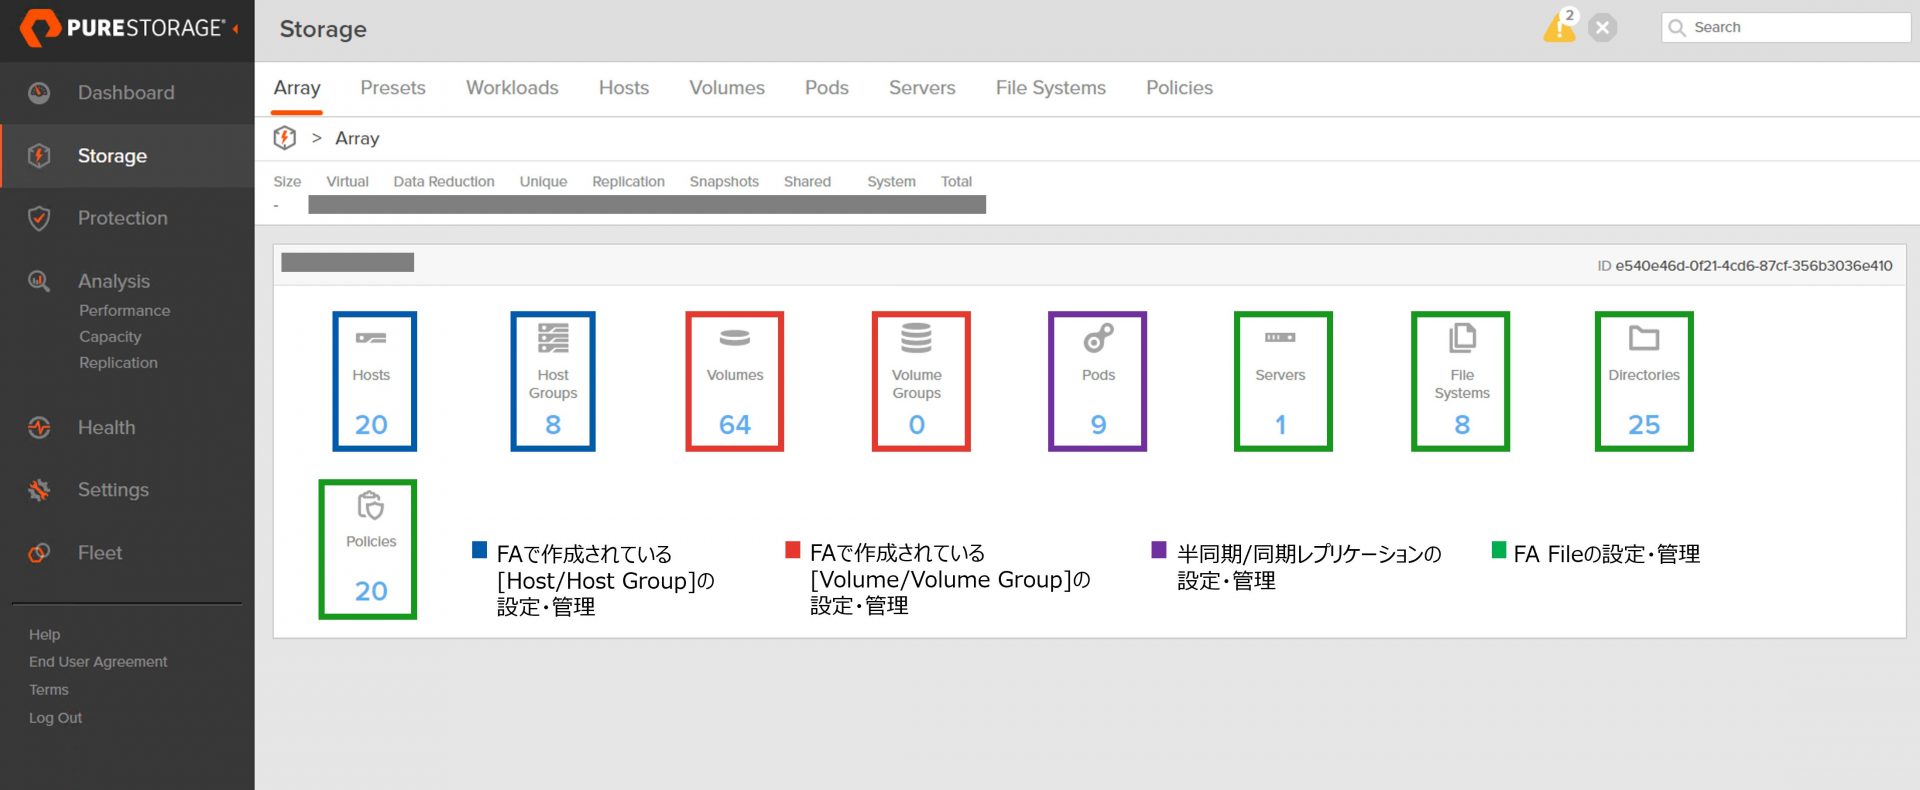Open the Policies tile showing 20
The height and width of the screenshot is (790, 1920).
click(368, 549)
